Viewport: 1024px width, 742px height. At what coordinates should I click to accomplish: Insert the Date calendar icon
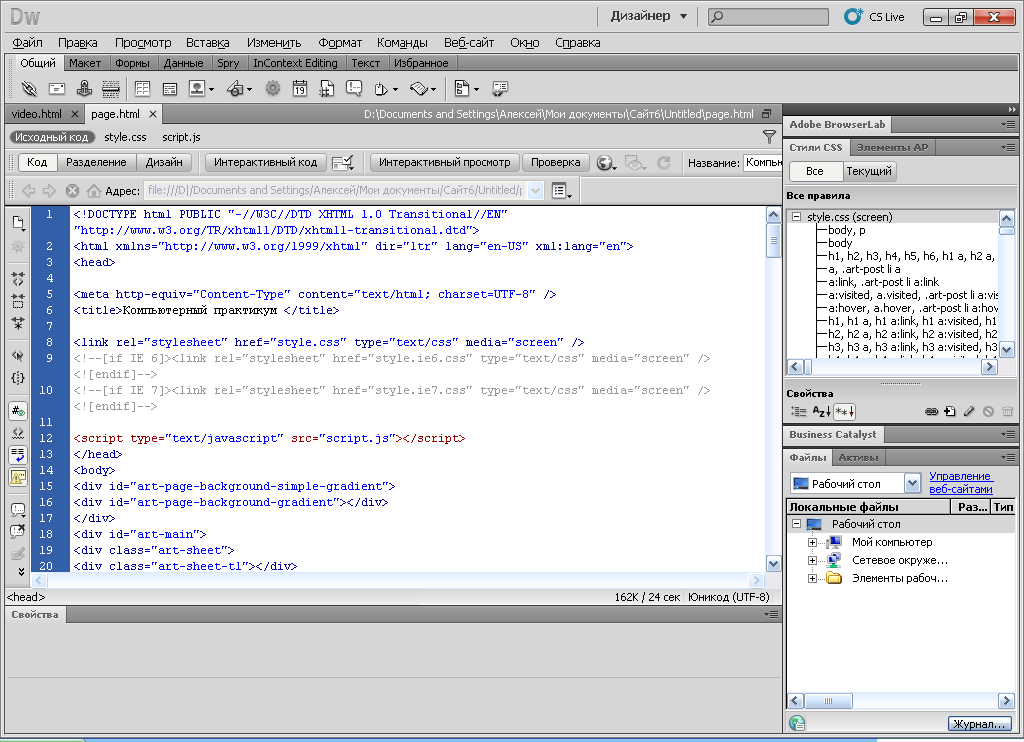point(300,88)
